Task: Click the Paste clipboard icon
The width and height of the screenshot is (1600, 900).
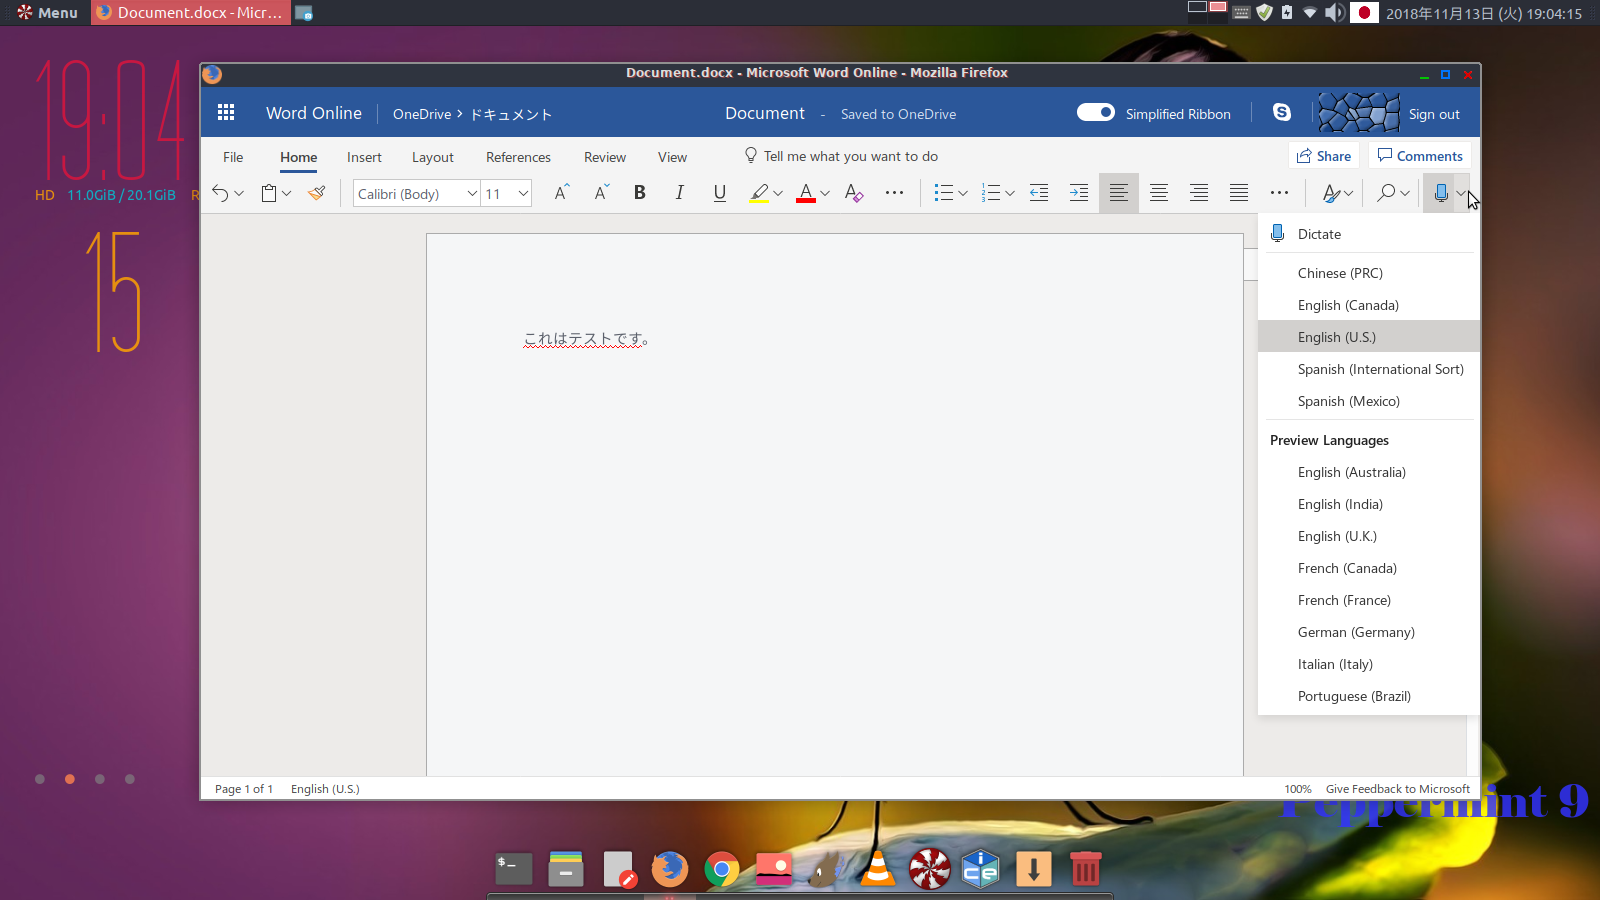Action: click(x=269, y=193)
